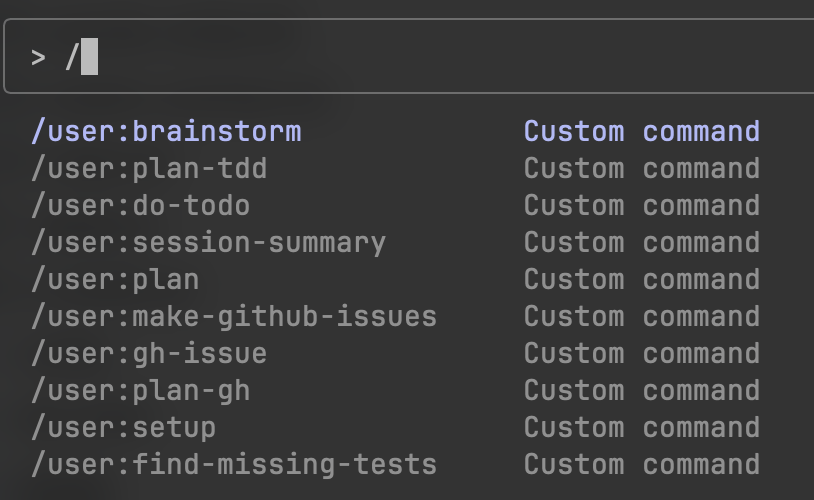Click Custom command description beside make-github-issues
This screenshot has height=500, width=814.
641,317
